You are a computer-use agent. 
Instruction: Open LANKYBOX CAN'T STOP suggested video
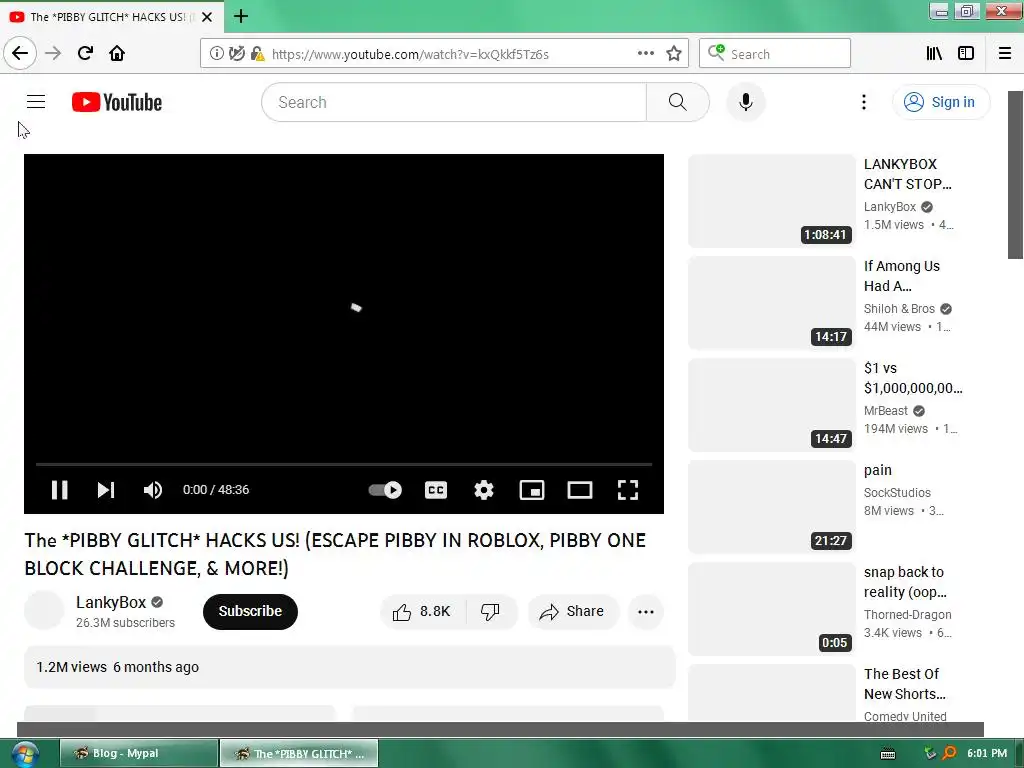tap(907, 174)
